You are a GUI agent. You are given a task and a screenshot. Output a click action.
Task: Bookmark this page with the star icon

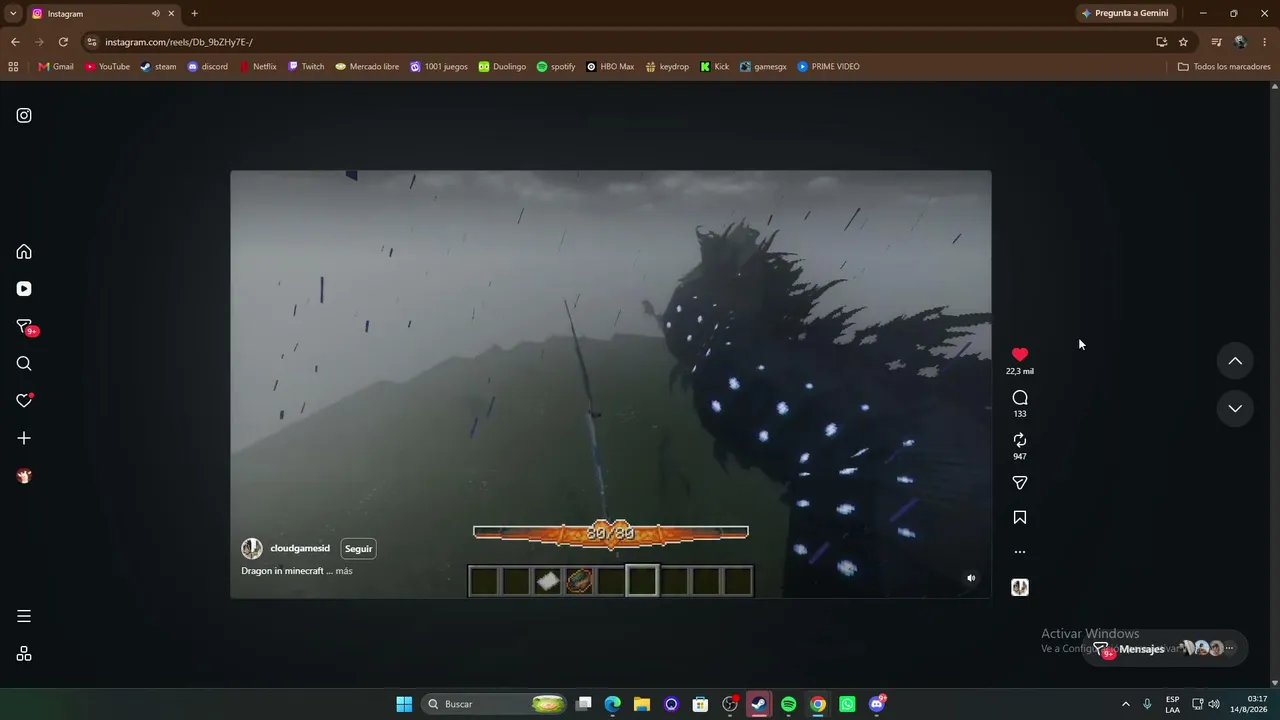(x=1183, y=42)
